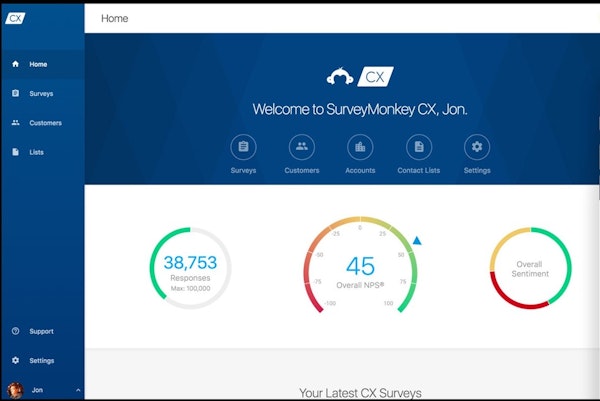Open the Accounts building icon
Image resolution: width=600 pixels, height=401 pixels.
(x=360, y=147)
